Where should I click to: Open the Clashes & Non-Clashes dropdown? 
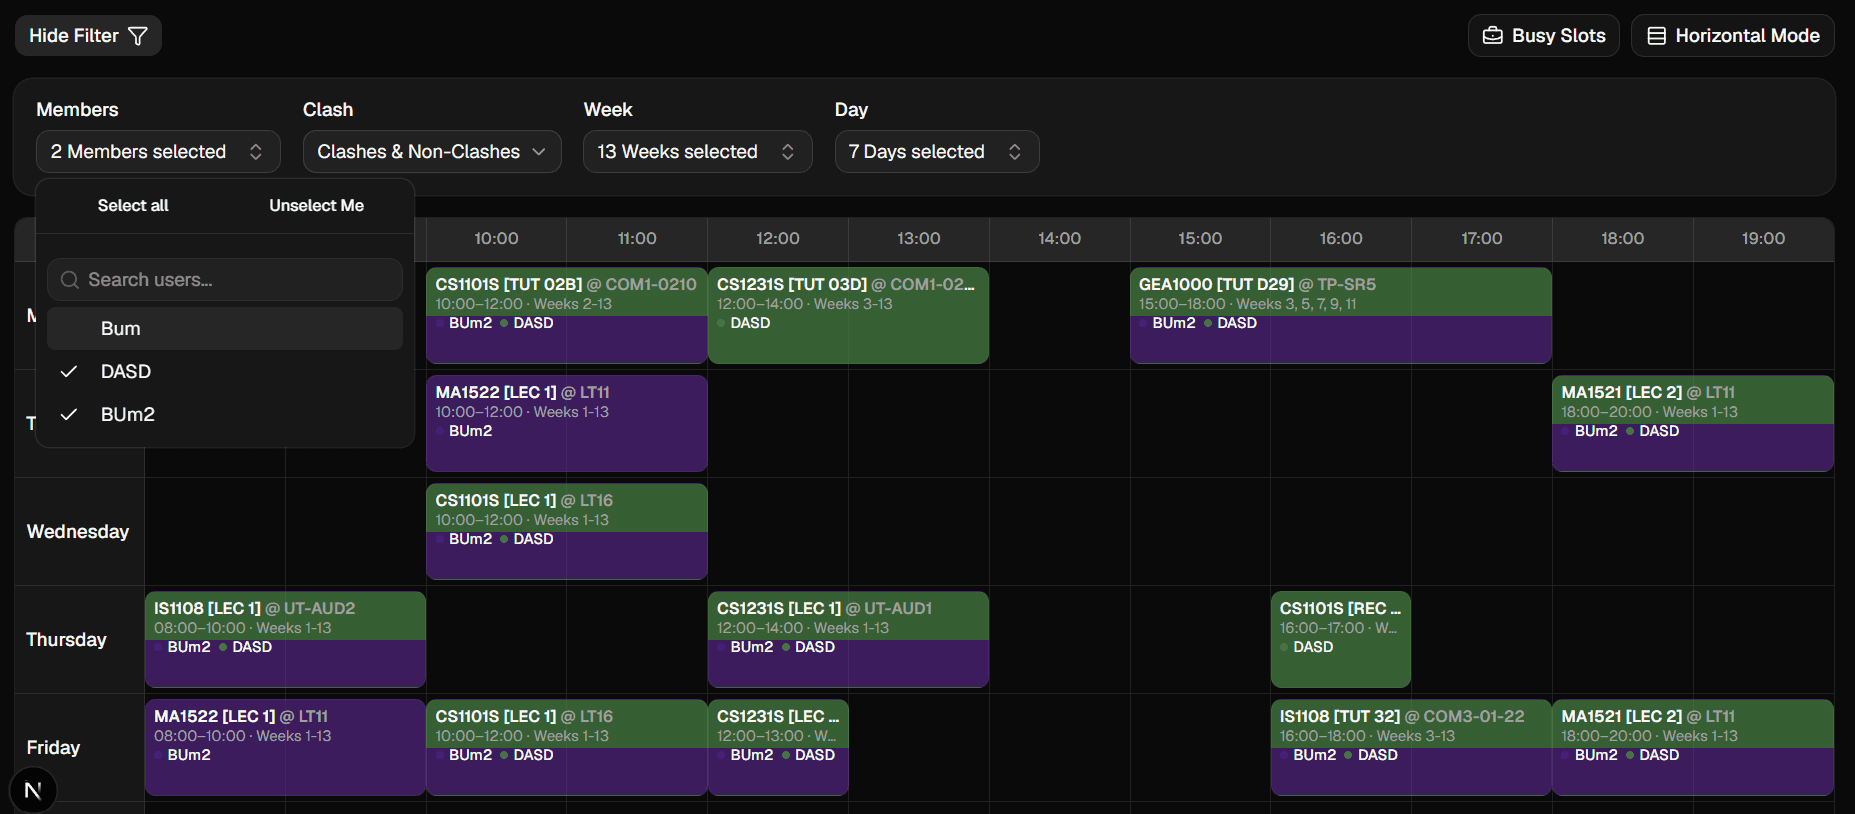pyautogui.click(x=432, y=152)
